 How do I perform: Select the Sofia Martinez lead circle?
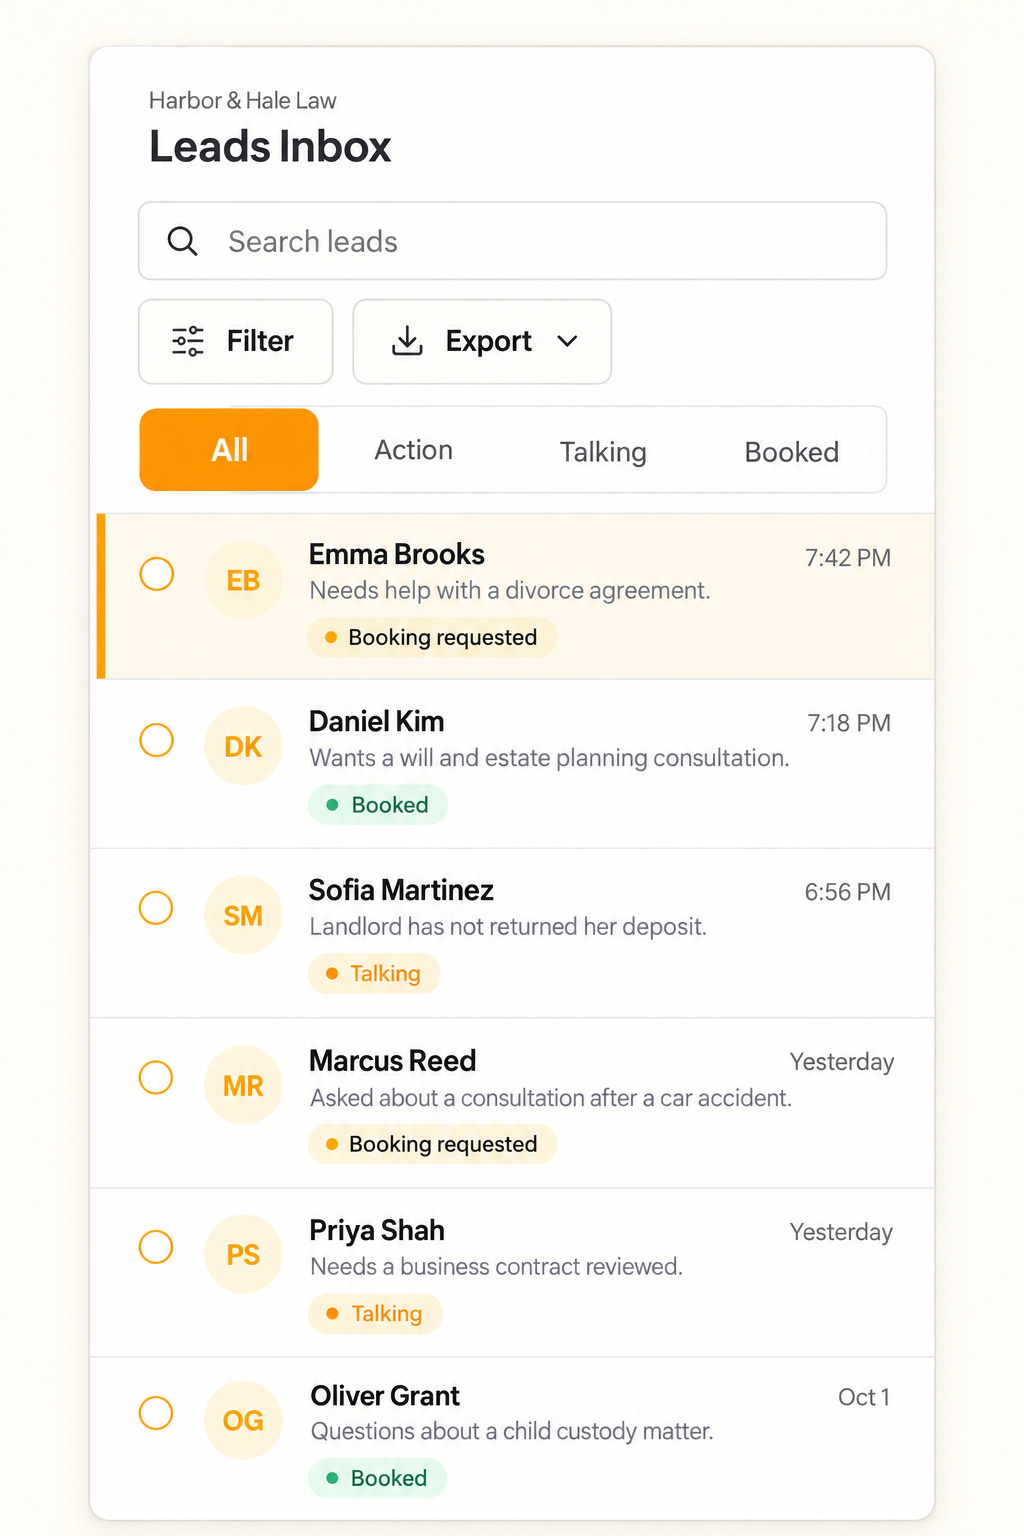point(156,908)
